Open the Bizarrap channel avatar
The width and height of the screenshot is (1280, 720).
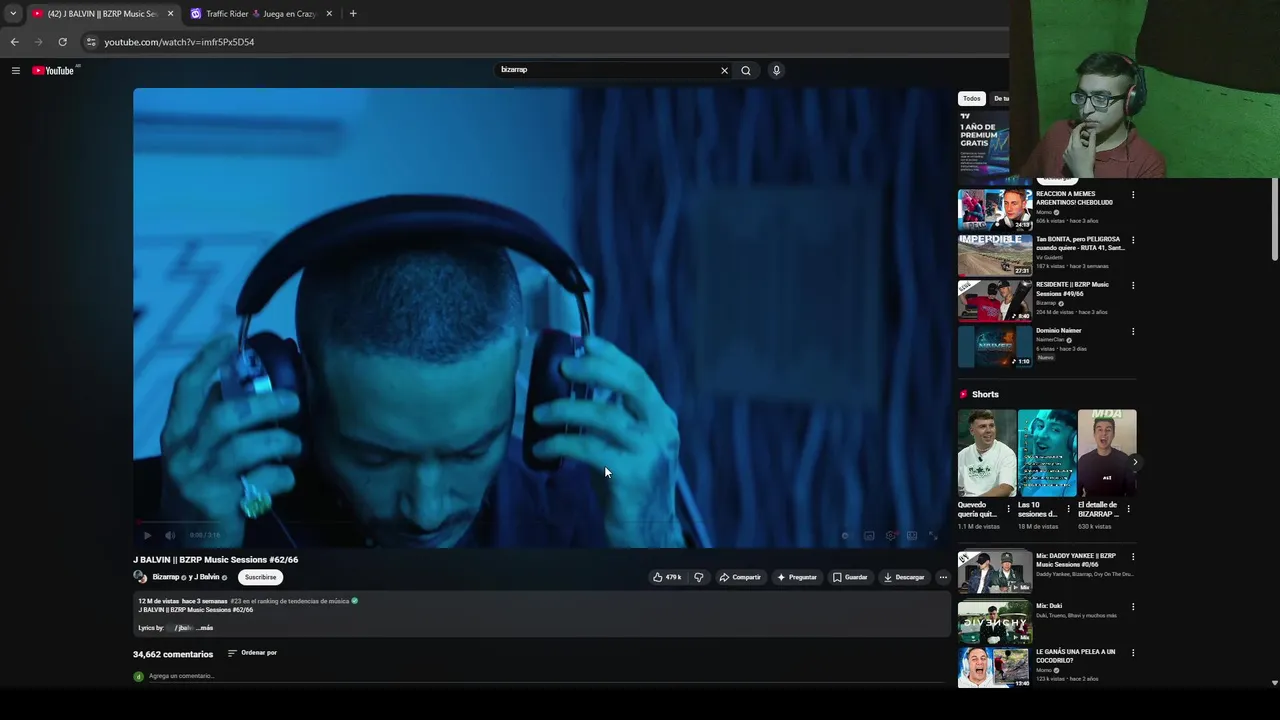[140, 577]
